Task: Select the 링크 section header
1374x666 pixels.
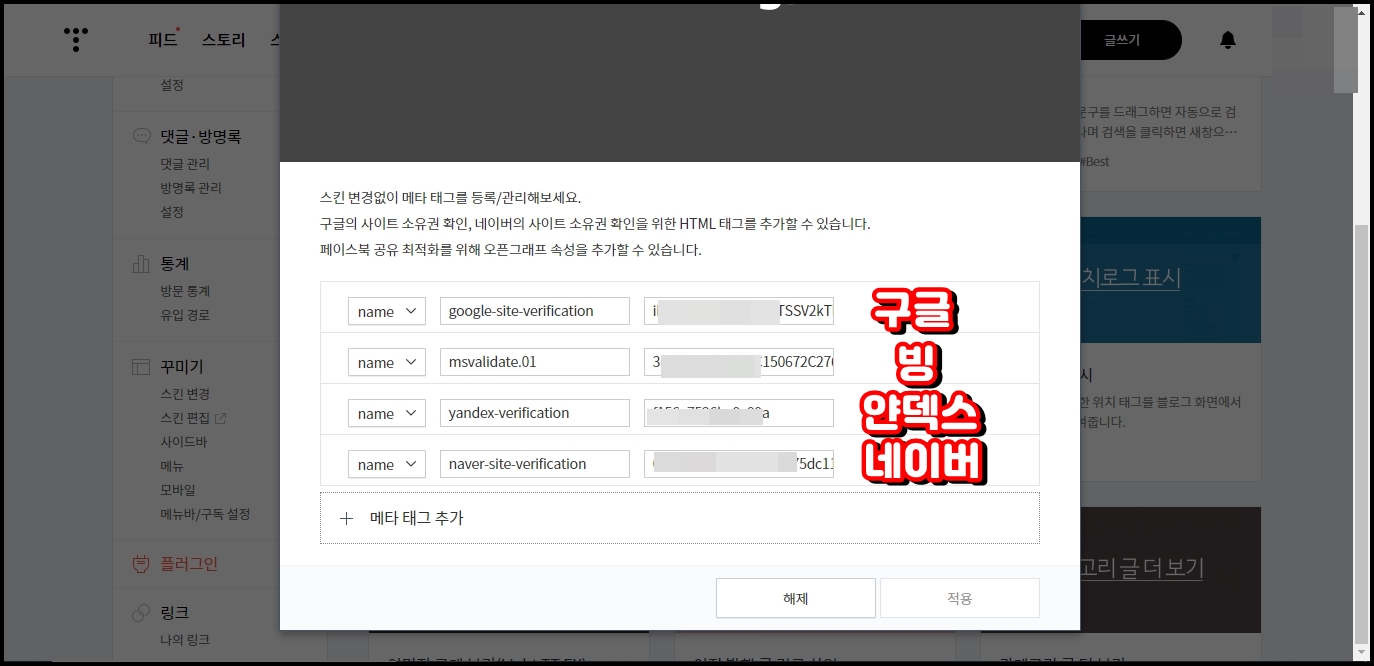Action: (175, 612)
